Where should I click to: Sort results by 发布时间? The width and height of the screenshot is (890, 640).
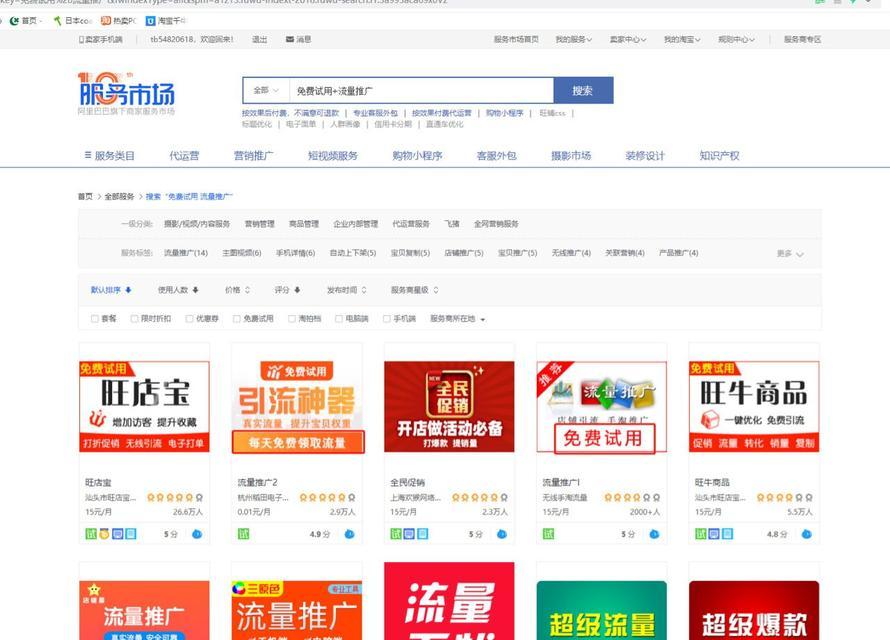pos(347,290)
